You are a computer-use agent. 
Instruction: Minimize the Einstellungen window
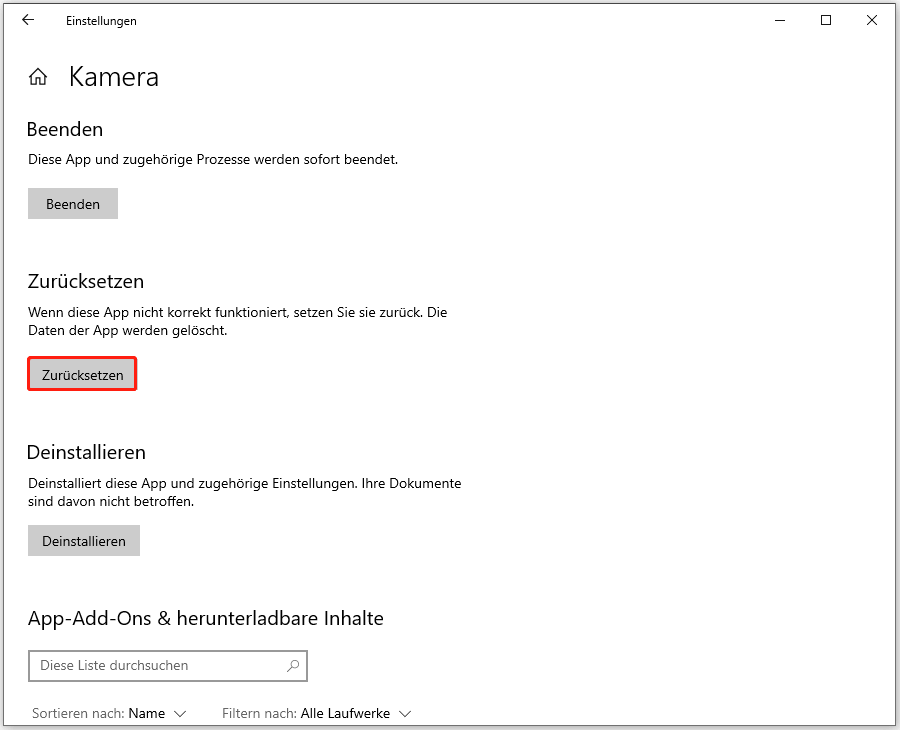779,20
